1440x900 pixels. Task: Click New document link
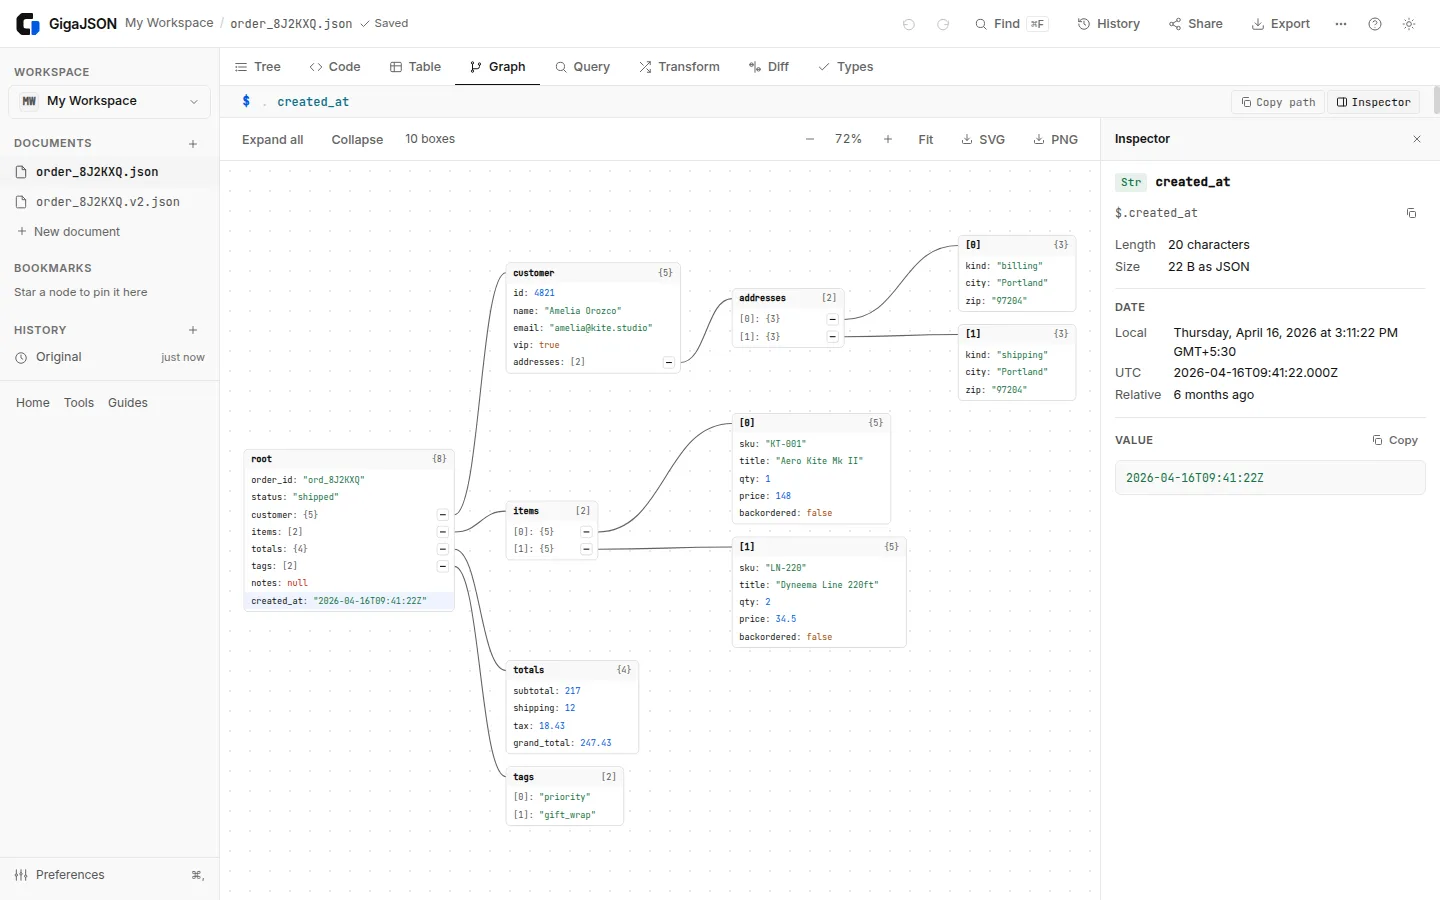[68, 232]
